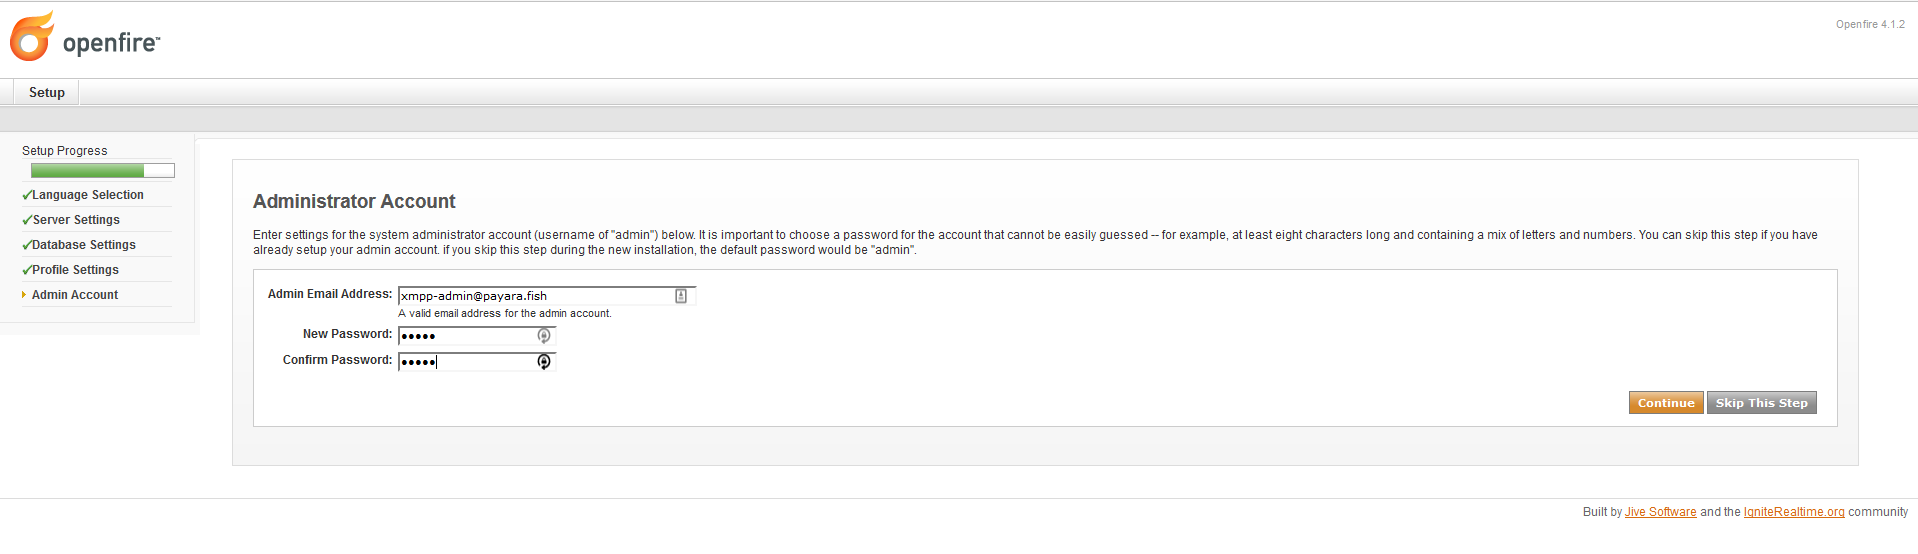The image size is (1918, 554).
Task: Click the contact card icon in email field
Action: (x=681, y=296)
